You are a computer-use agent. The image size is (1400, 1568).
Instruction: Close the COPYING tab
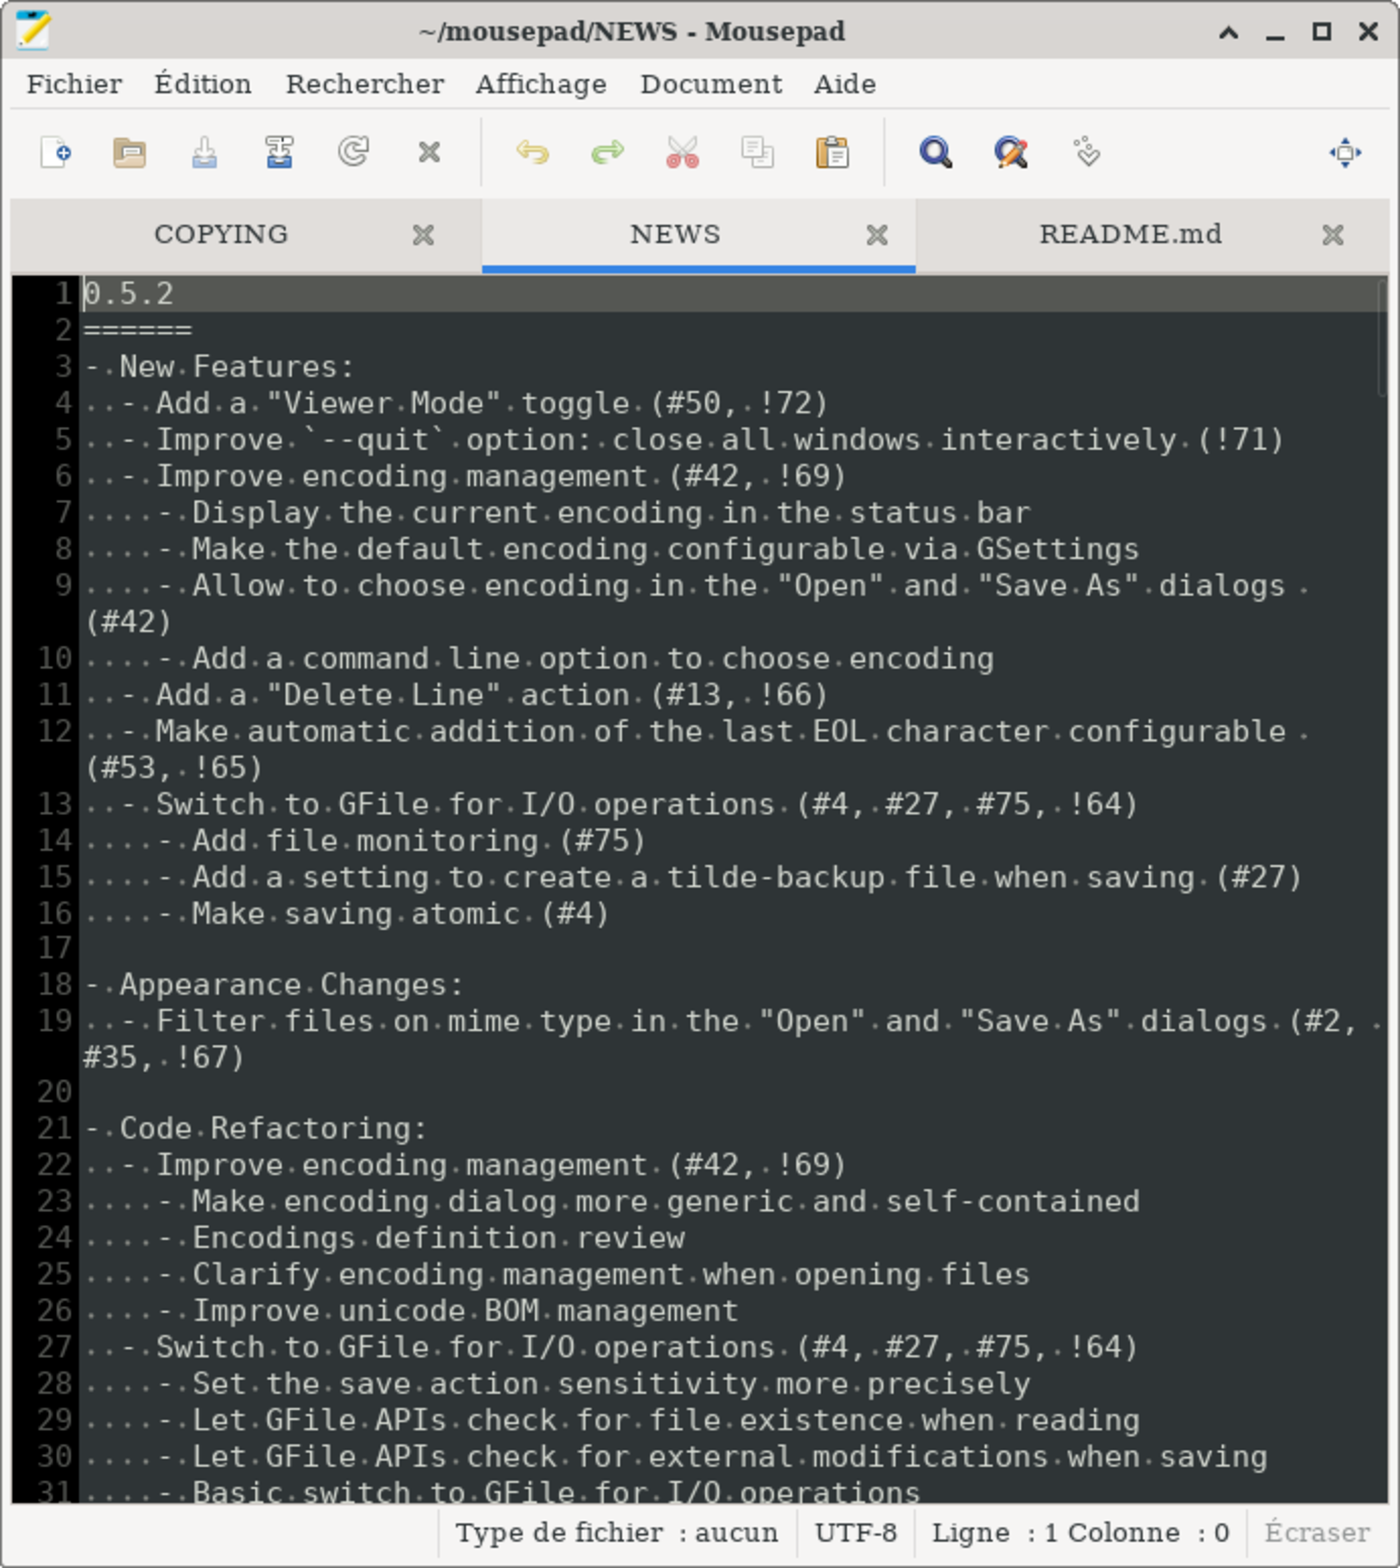pos(423,235)
